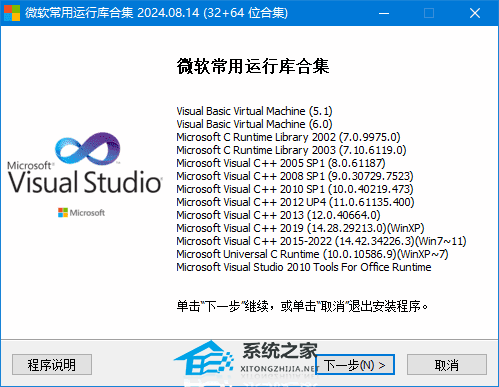Viewport: 499px width, 387px height.
Task: Click Microsoft Visual C++ 2005 SP1 entry
Action: pyautogui.click(x=281, y=163)
